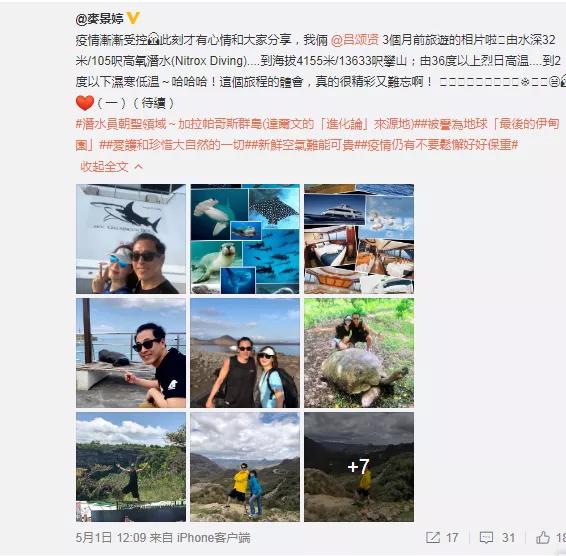566x556 pixels.
Task: Open the giant tortoise photo
Action: tap(359, 353)
